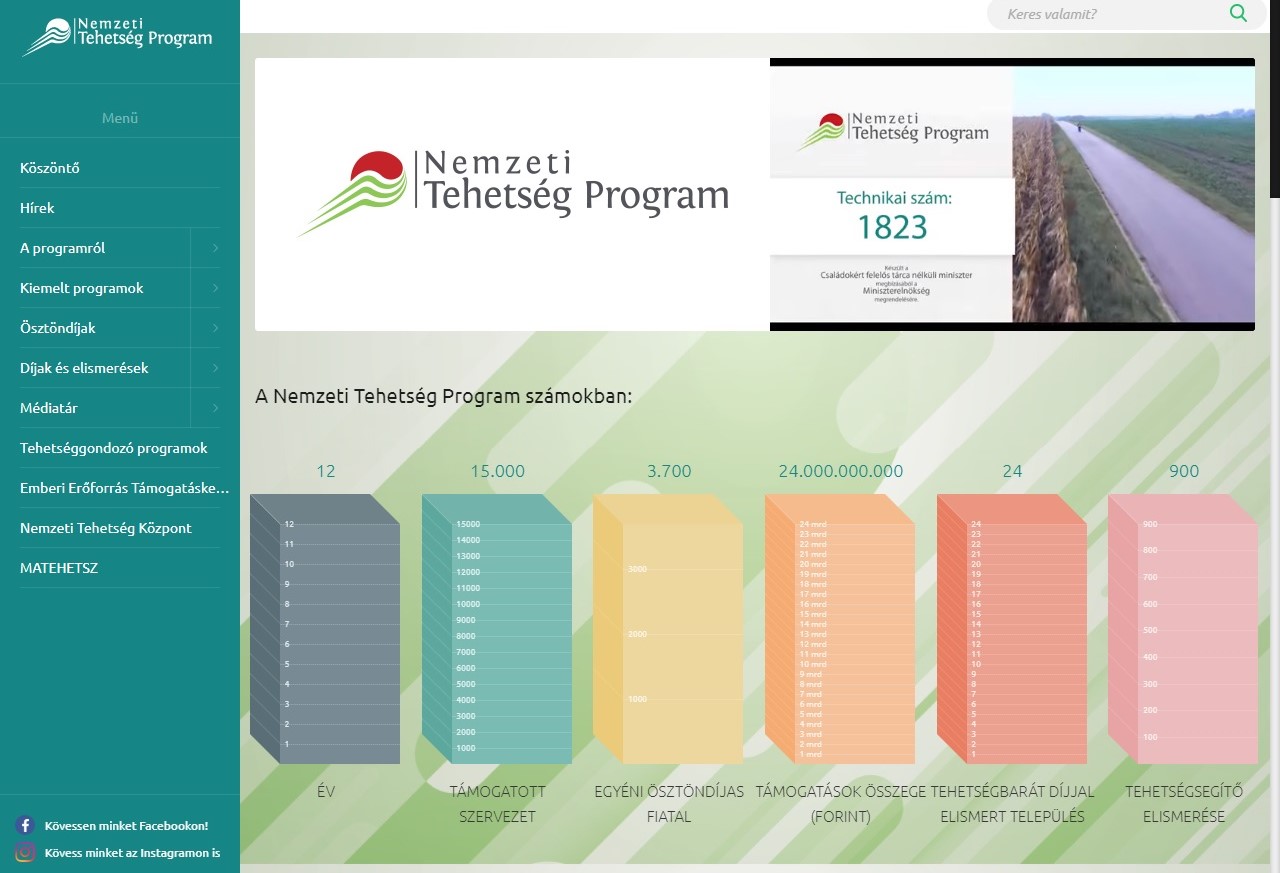This screenshot has width=1280, height=873.
Task: Open the Kiemelt programok menu item
Action: (x=105, y=288)
